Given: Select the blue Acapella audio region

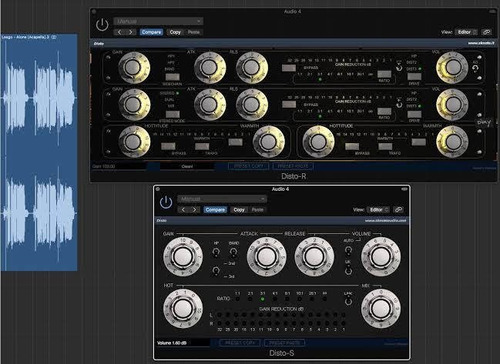Looking at the screenshot, I should click(x=39, y=152).
